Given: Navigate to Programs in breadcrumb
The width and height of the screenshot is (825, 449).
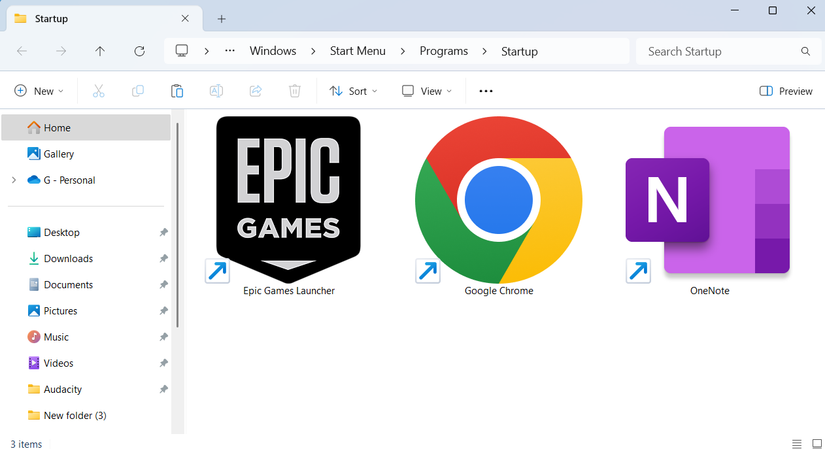Looking at the screenshot, I should [x=444, y=51].
